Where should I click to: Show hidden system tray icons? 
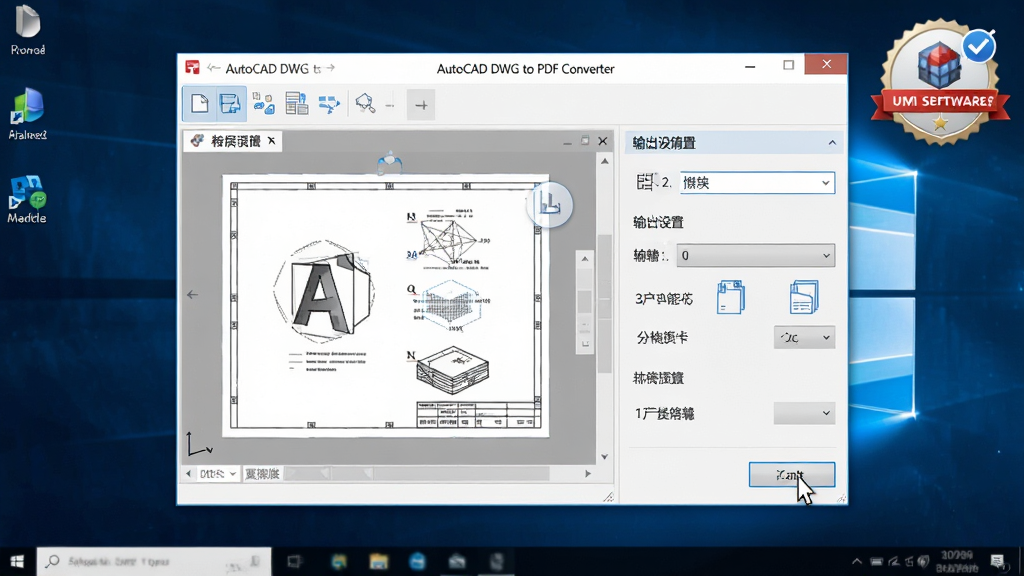(x=857, y=561)
